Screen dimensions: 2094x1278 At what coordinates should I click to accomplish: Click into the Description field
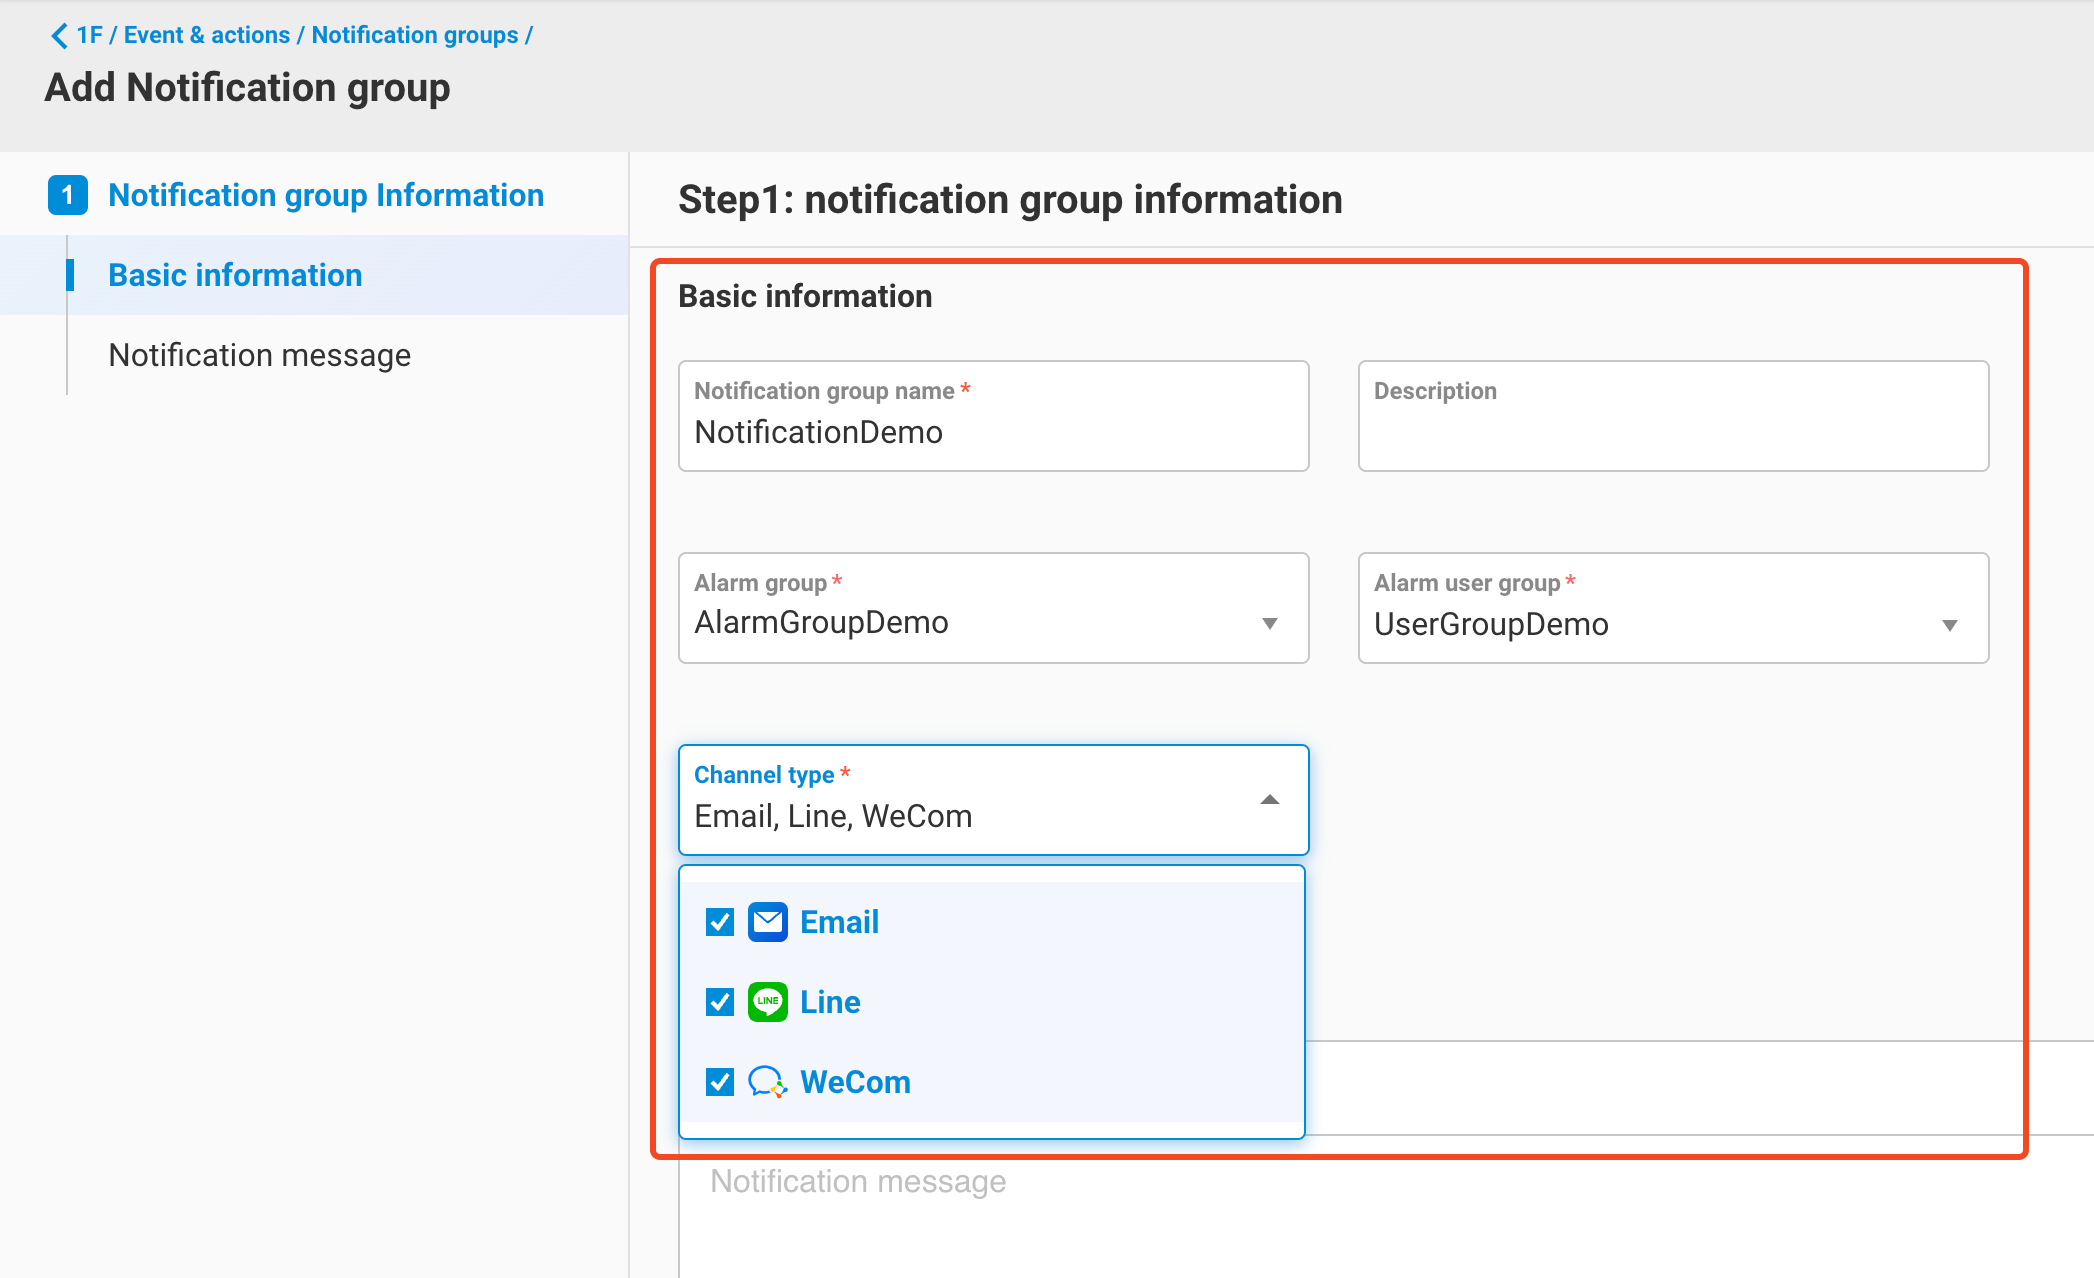[x=1672, y=432]
